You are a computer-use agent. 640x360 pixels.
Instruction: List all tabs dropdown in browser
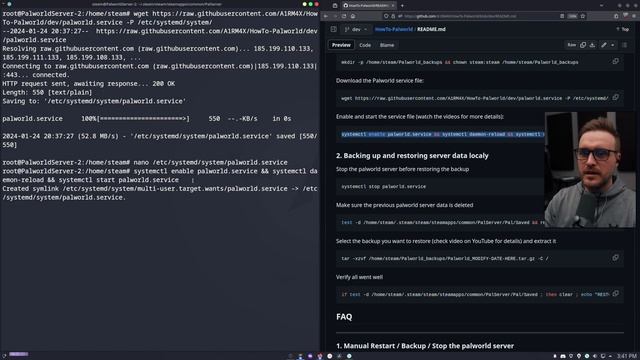(601, 6)
